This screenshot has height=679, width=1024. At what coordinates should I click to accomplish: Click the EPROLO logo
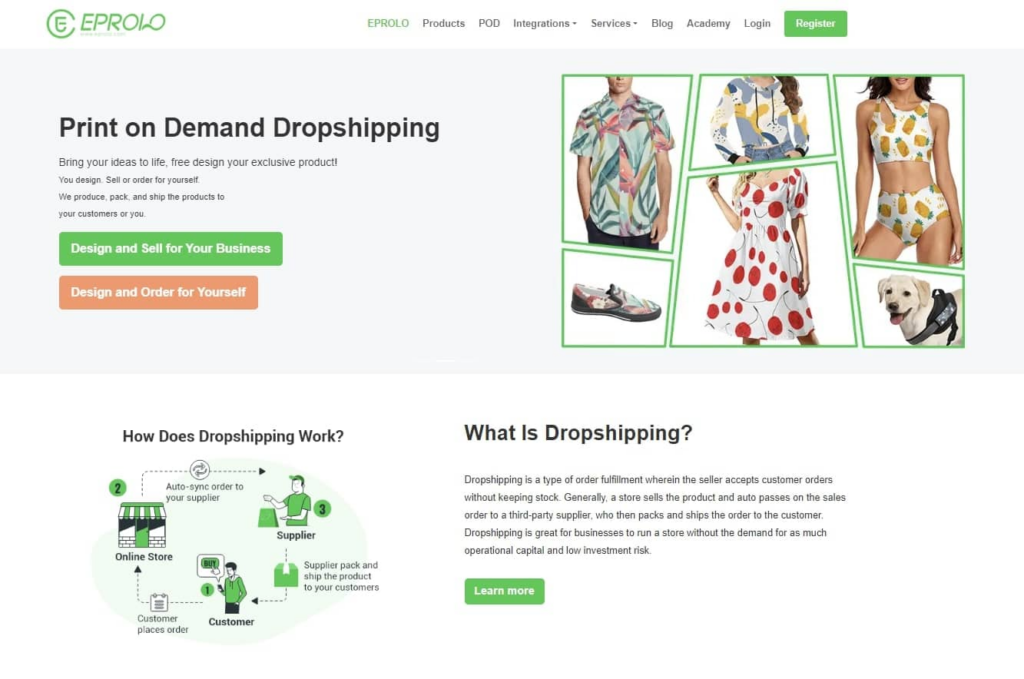106,24
